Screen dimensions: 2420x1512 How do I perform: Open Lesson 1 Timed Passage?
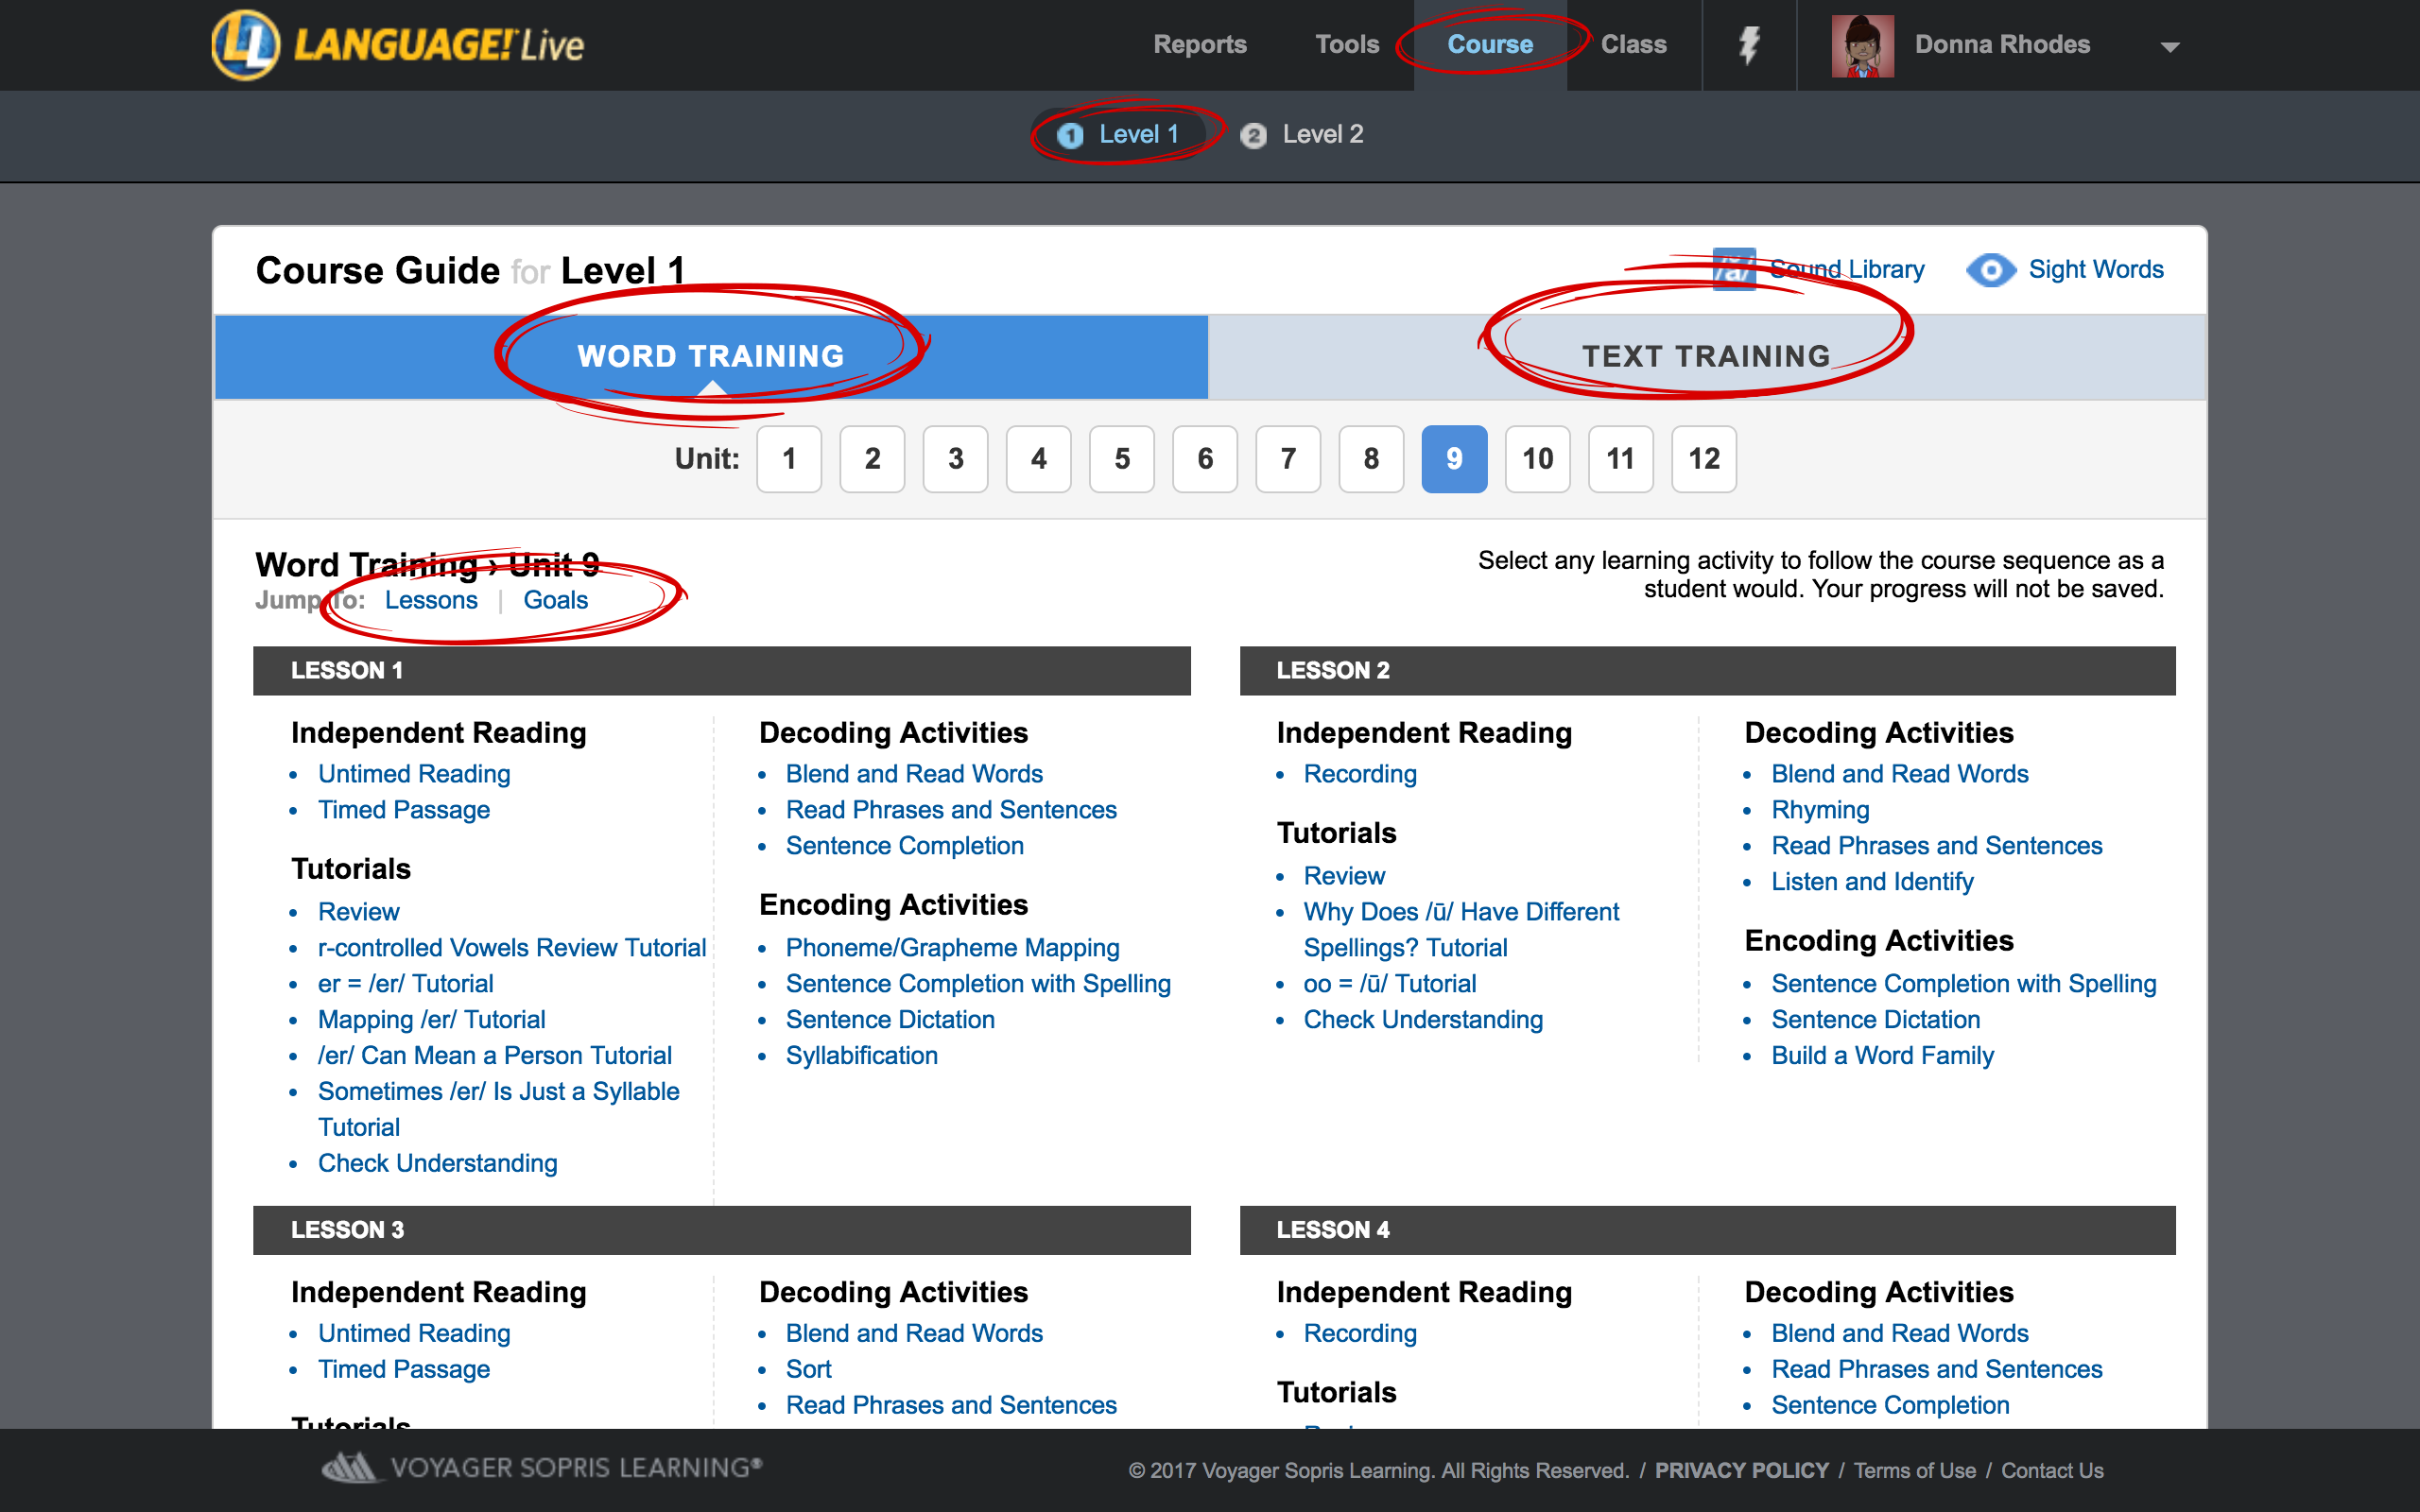pos(404,810)
